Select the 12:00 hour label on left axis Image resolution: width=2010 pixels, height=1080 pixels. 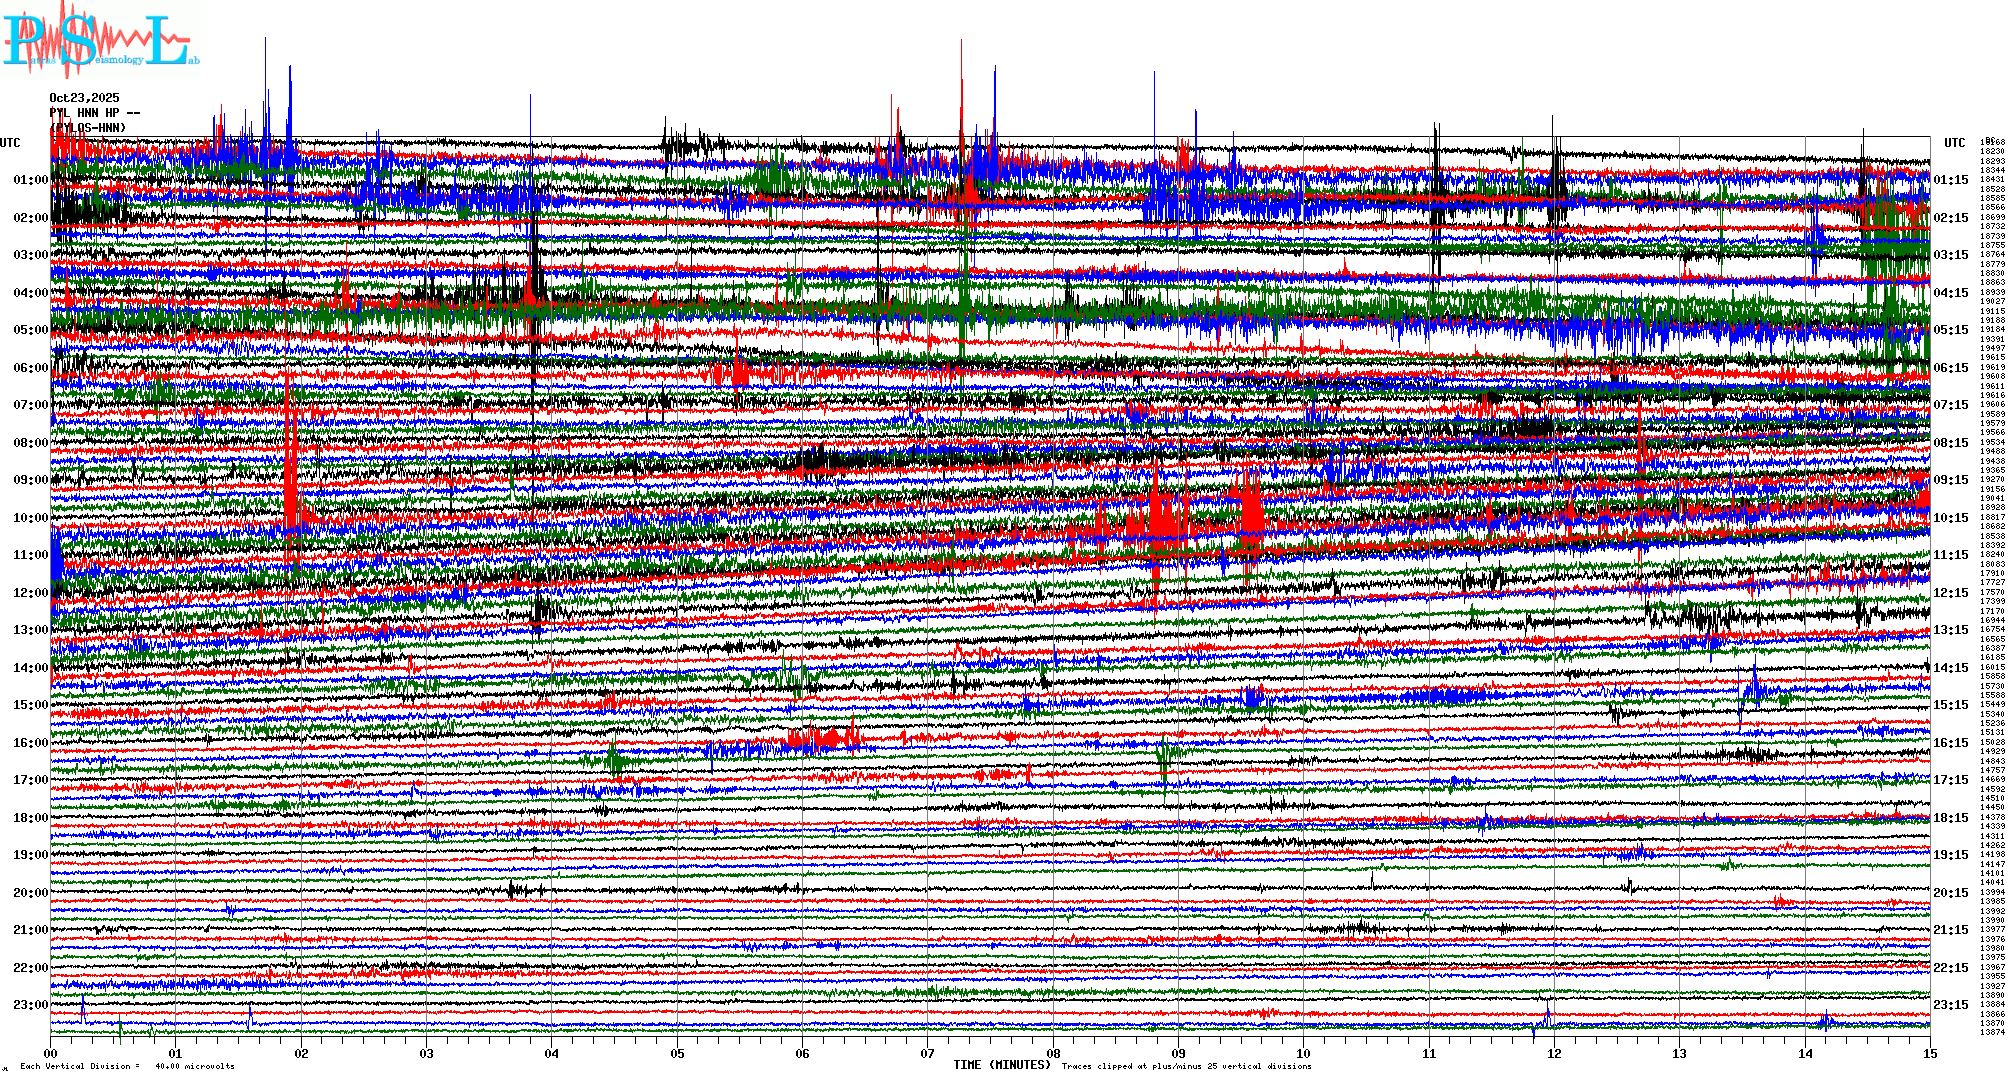30,593
